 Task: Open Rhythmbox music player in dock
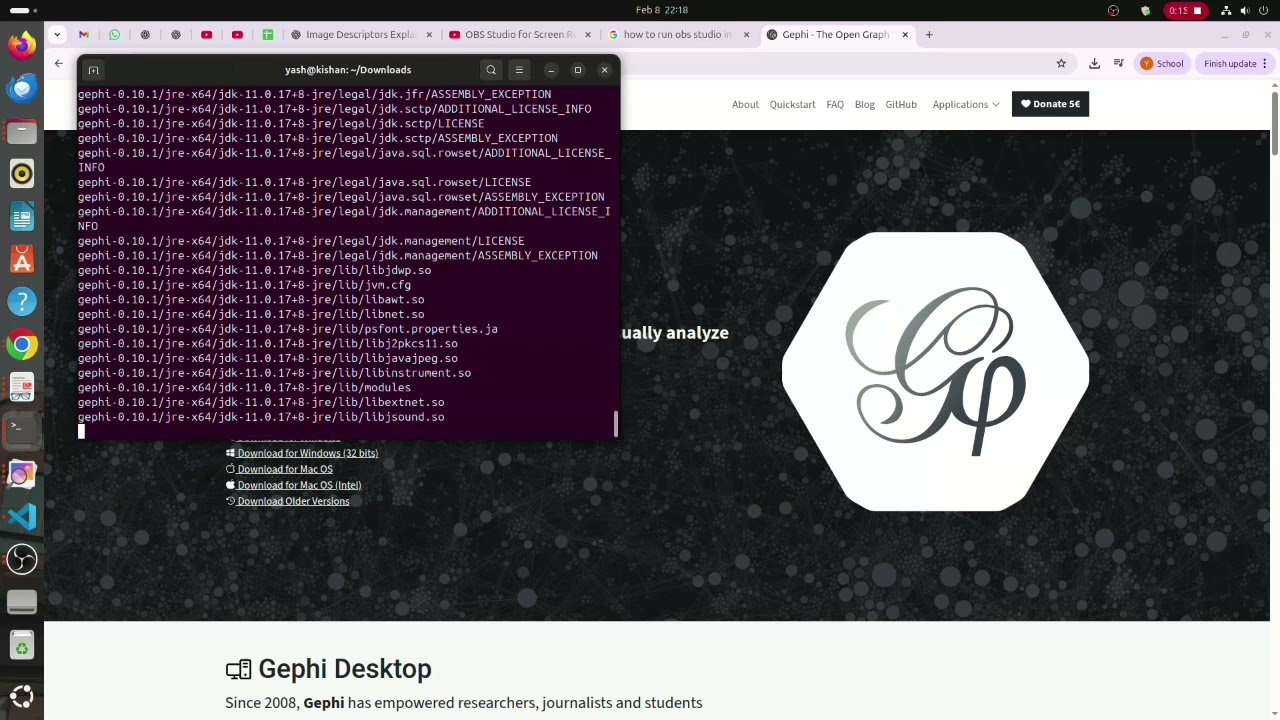22,174
